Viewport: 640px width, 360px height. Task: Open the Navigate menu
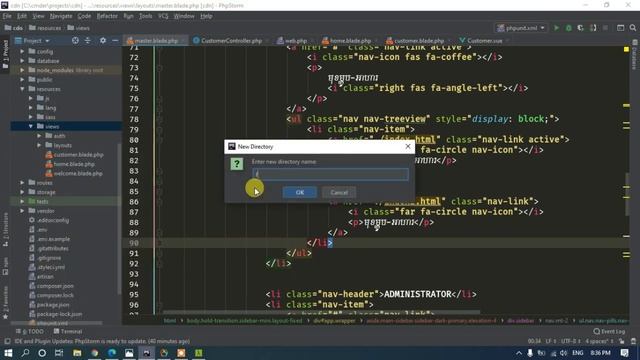(61, 16)
